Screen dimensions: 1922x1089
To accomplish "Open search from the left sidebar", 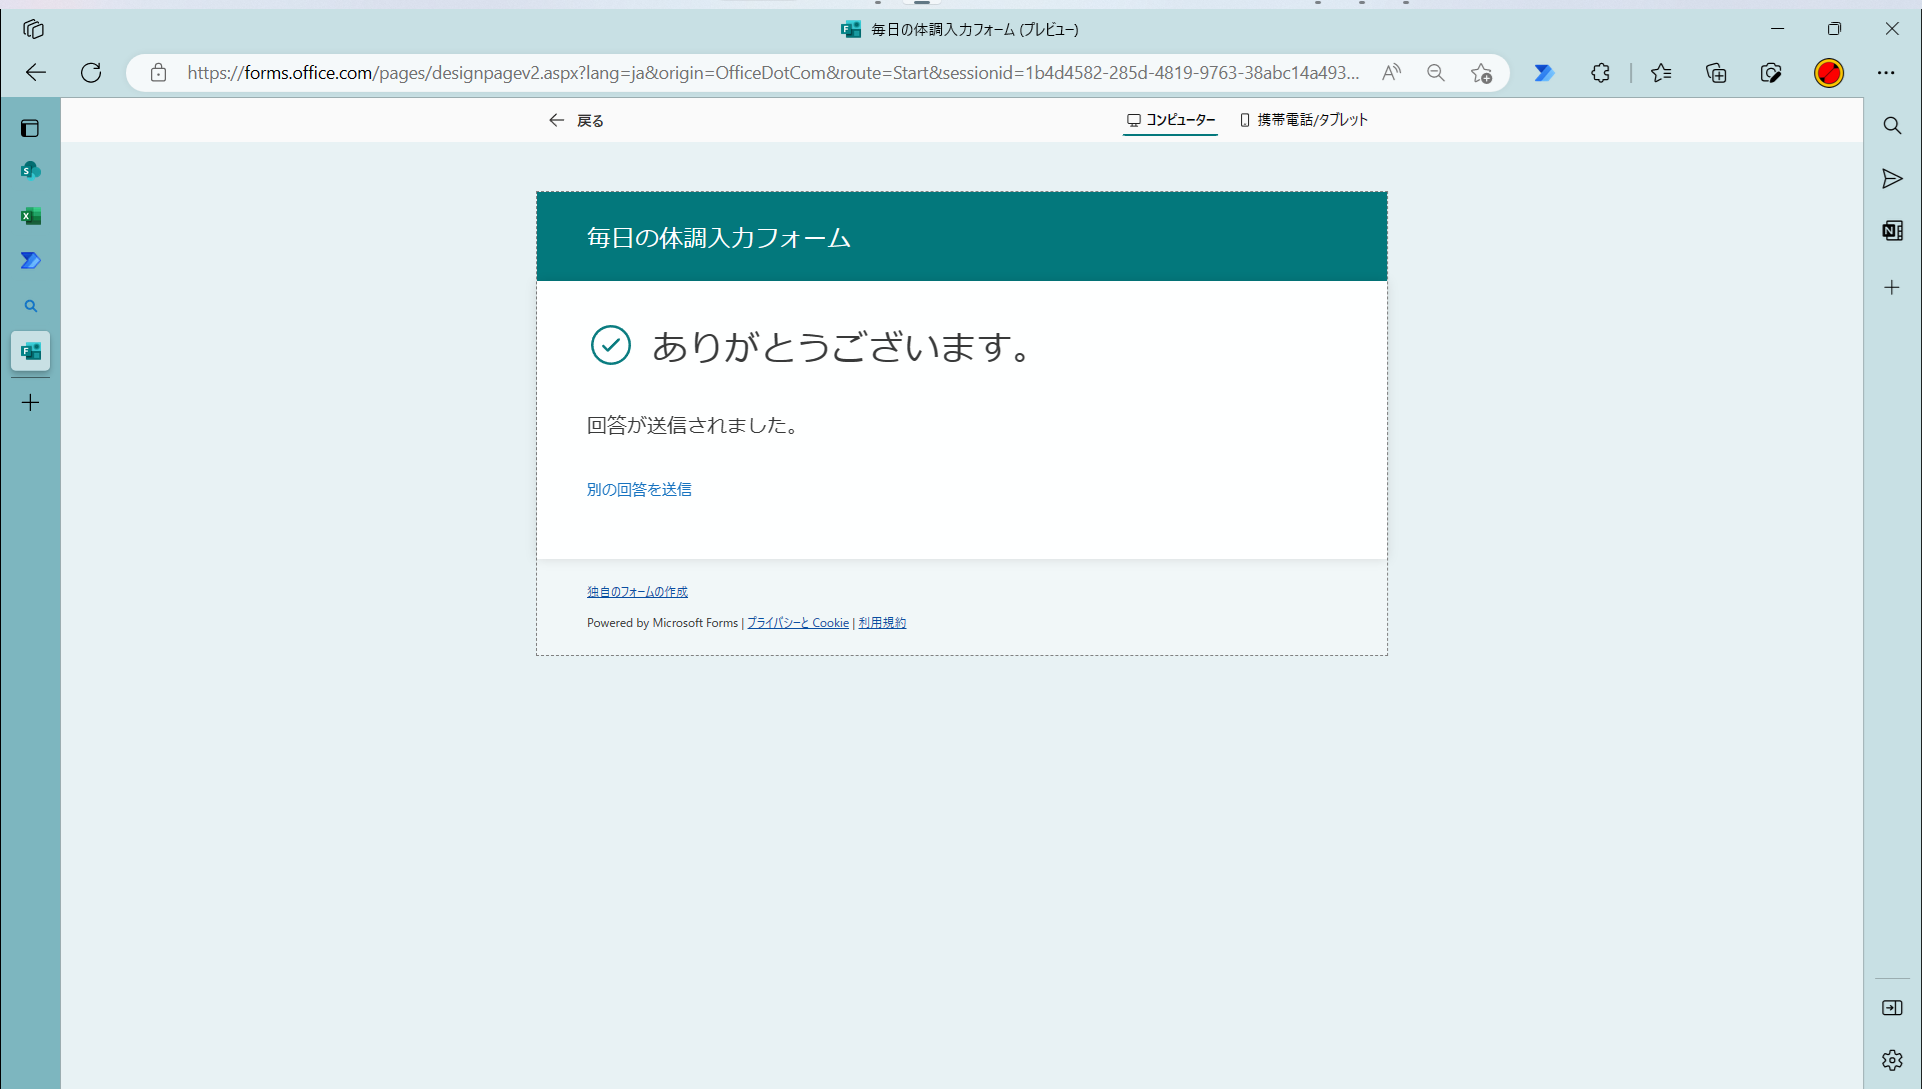I will coord(30,306).
